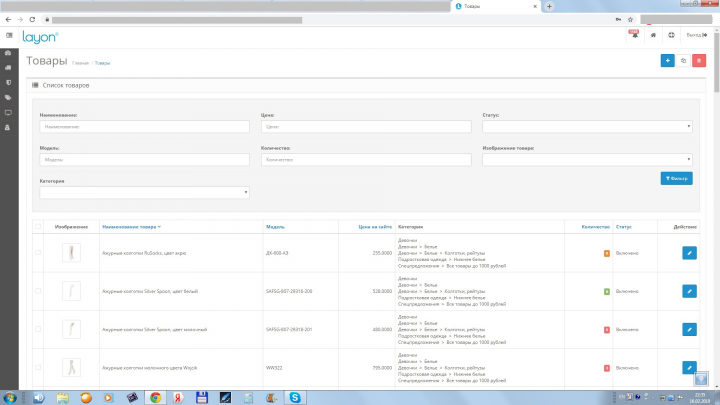Screen dimensions: 720x405
Task: Focus the Модель filter input
Action: [x=144, y=160]
